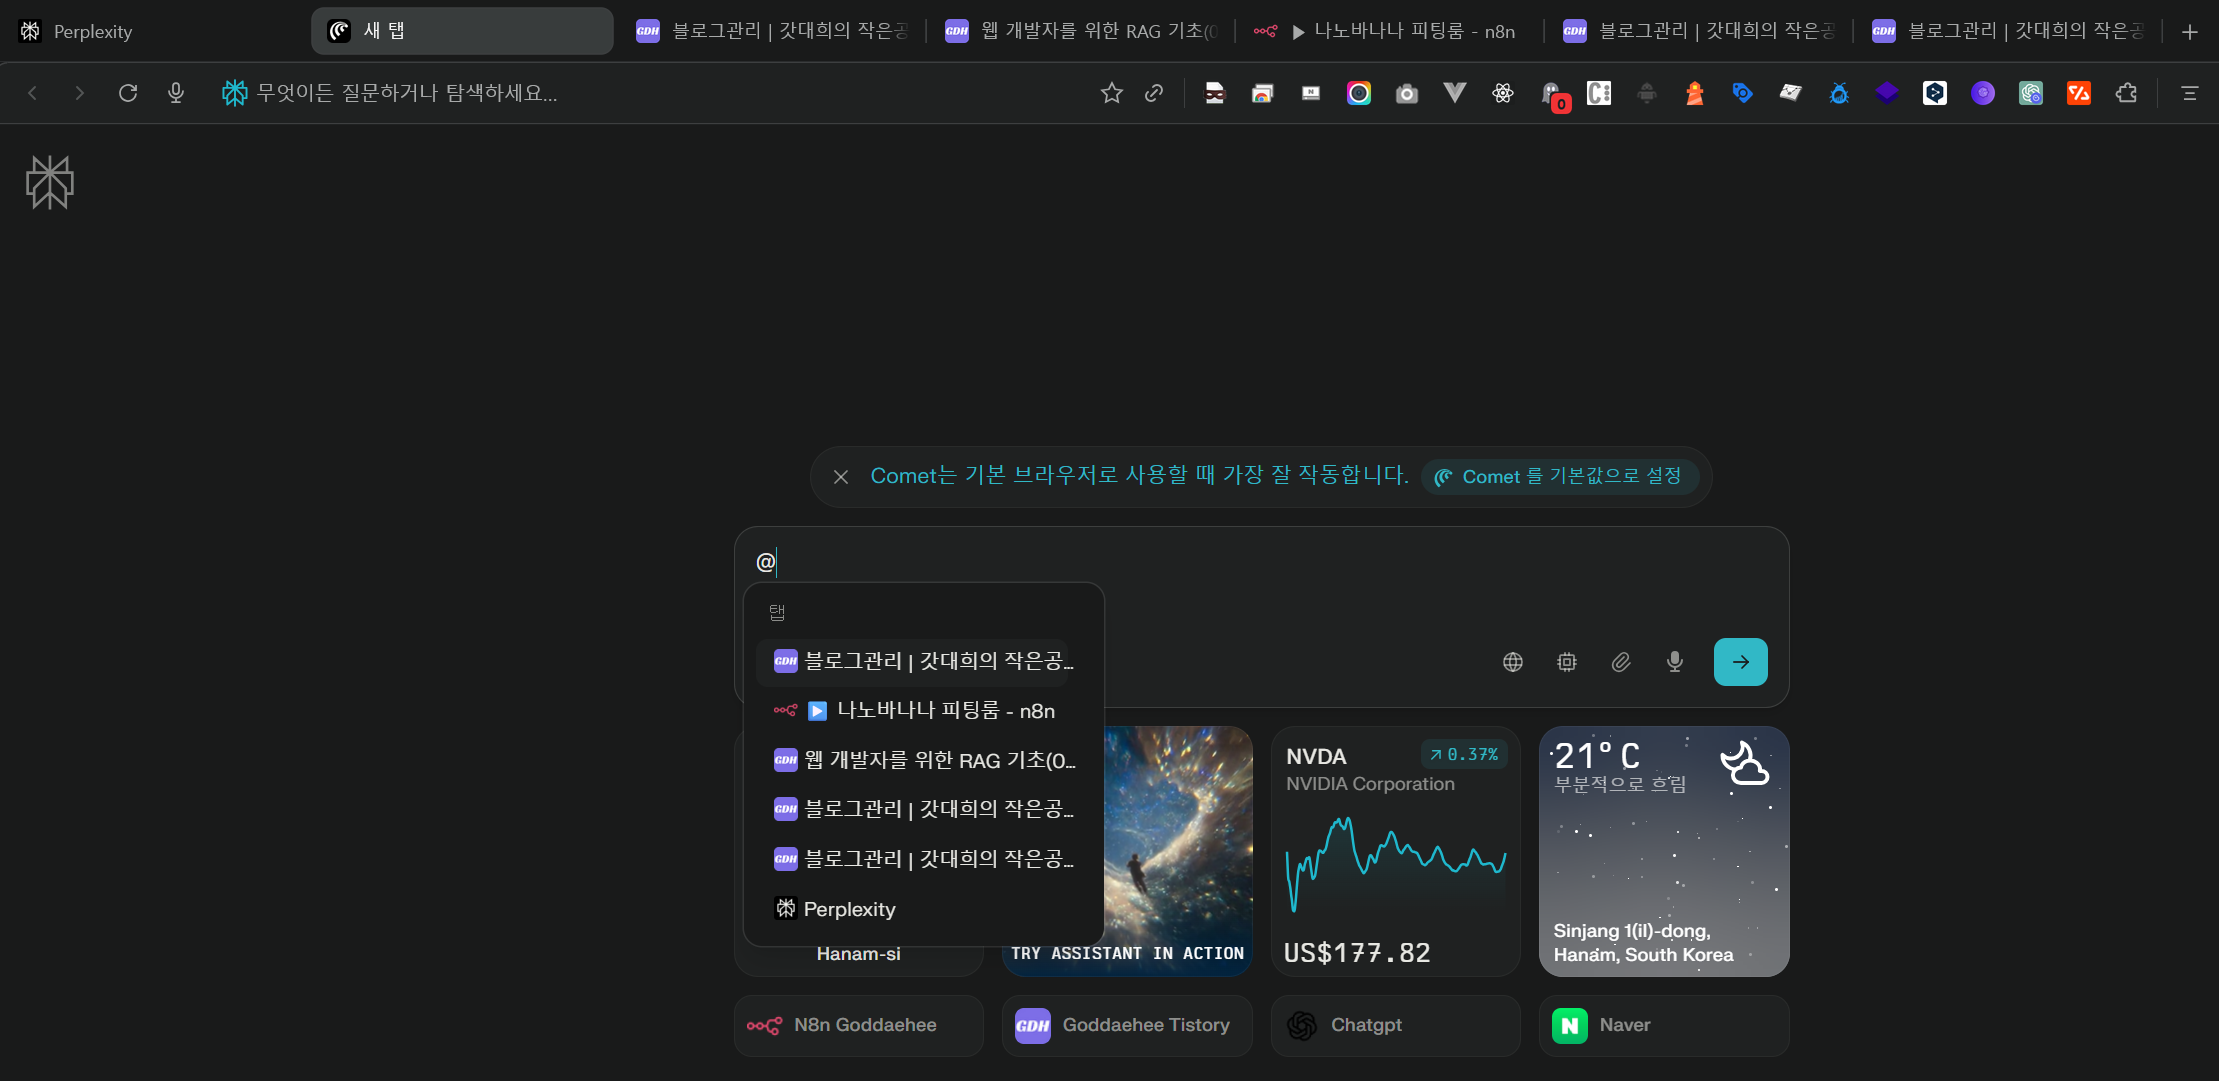The height and width of the screenshot is (1081, 2219).
Task: Dismiss the Comet default browser banner
Action: 841,477
